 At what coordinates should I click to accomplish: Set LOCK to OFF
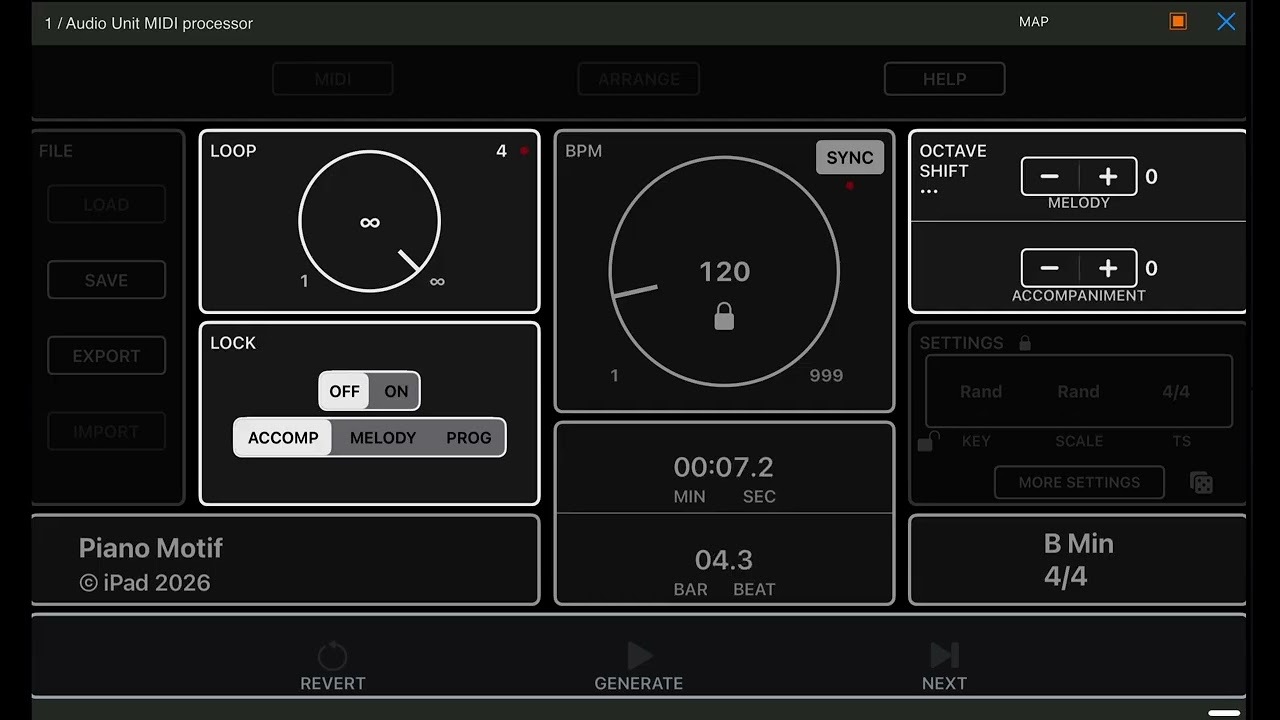(344, 391)
